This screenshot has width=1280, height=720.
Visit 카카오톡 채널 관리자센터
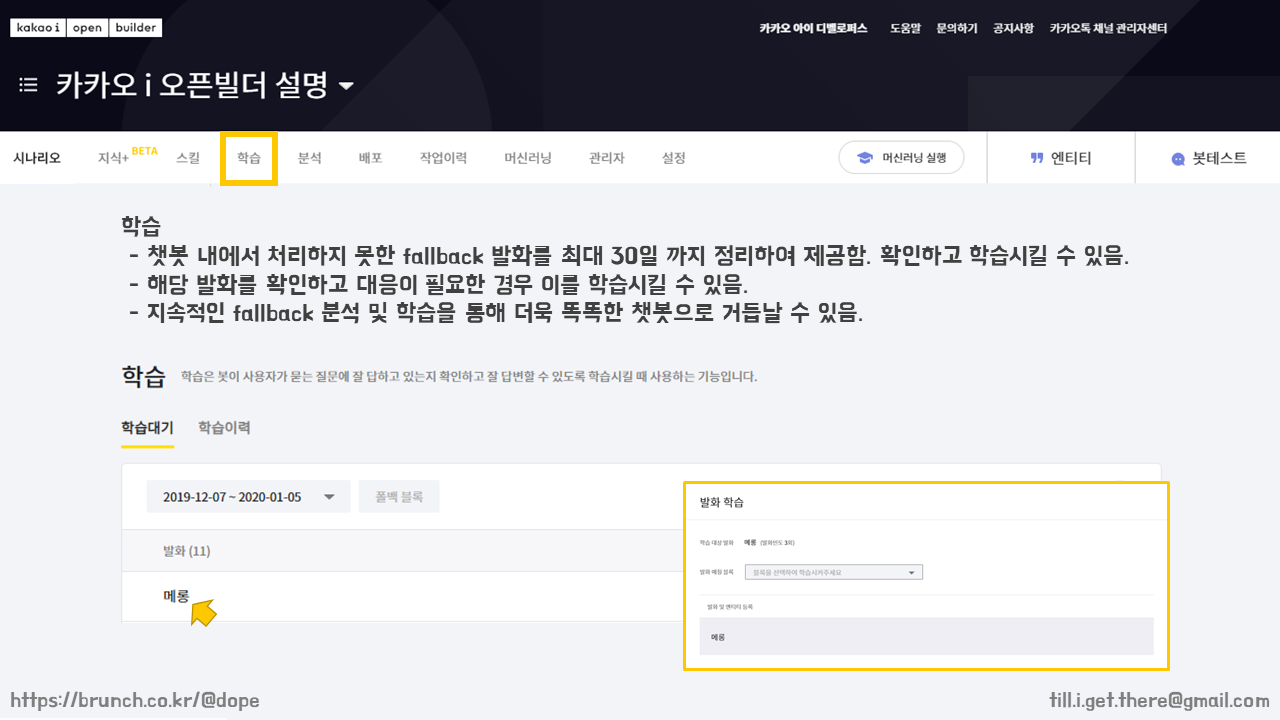point(1108,29)
